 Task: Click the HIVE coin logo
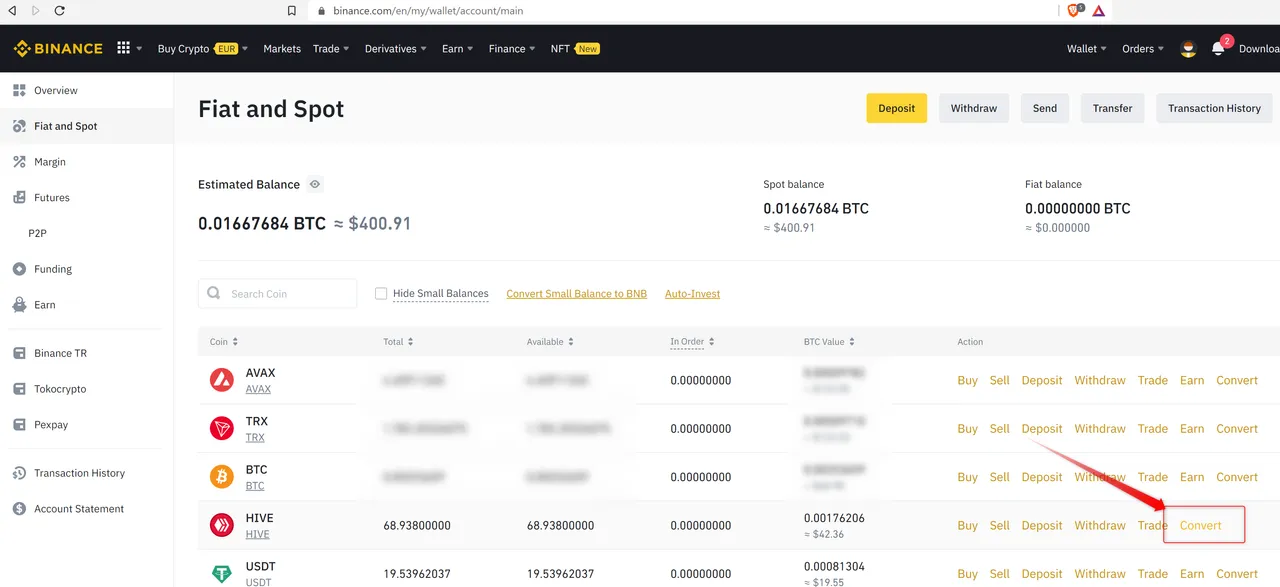coord(222,525)
